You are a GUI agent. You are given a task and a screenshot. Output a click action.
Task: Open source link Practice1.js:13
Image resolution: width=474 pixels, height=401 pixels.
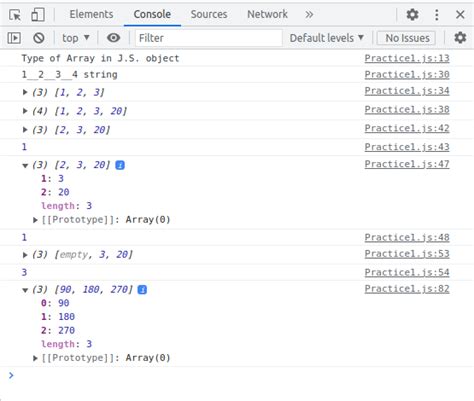407,58
